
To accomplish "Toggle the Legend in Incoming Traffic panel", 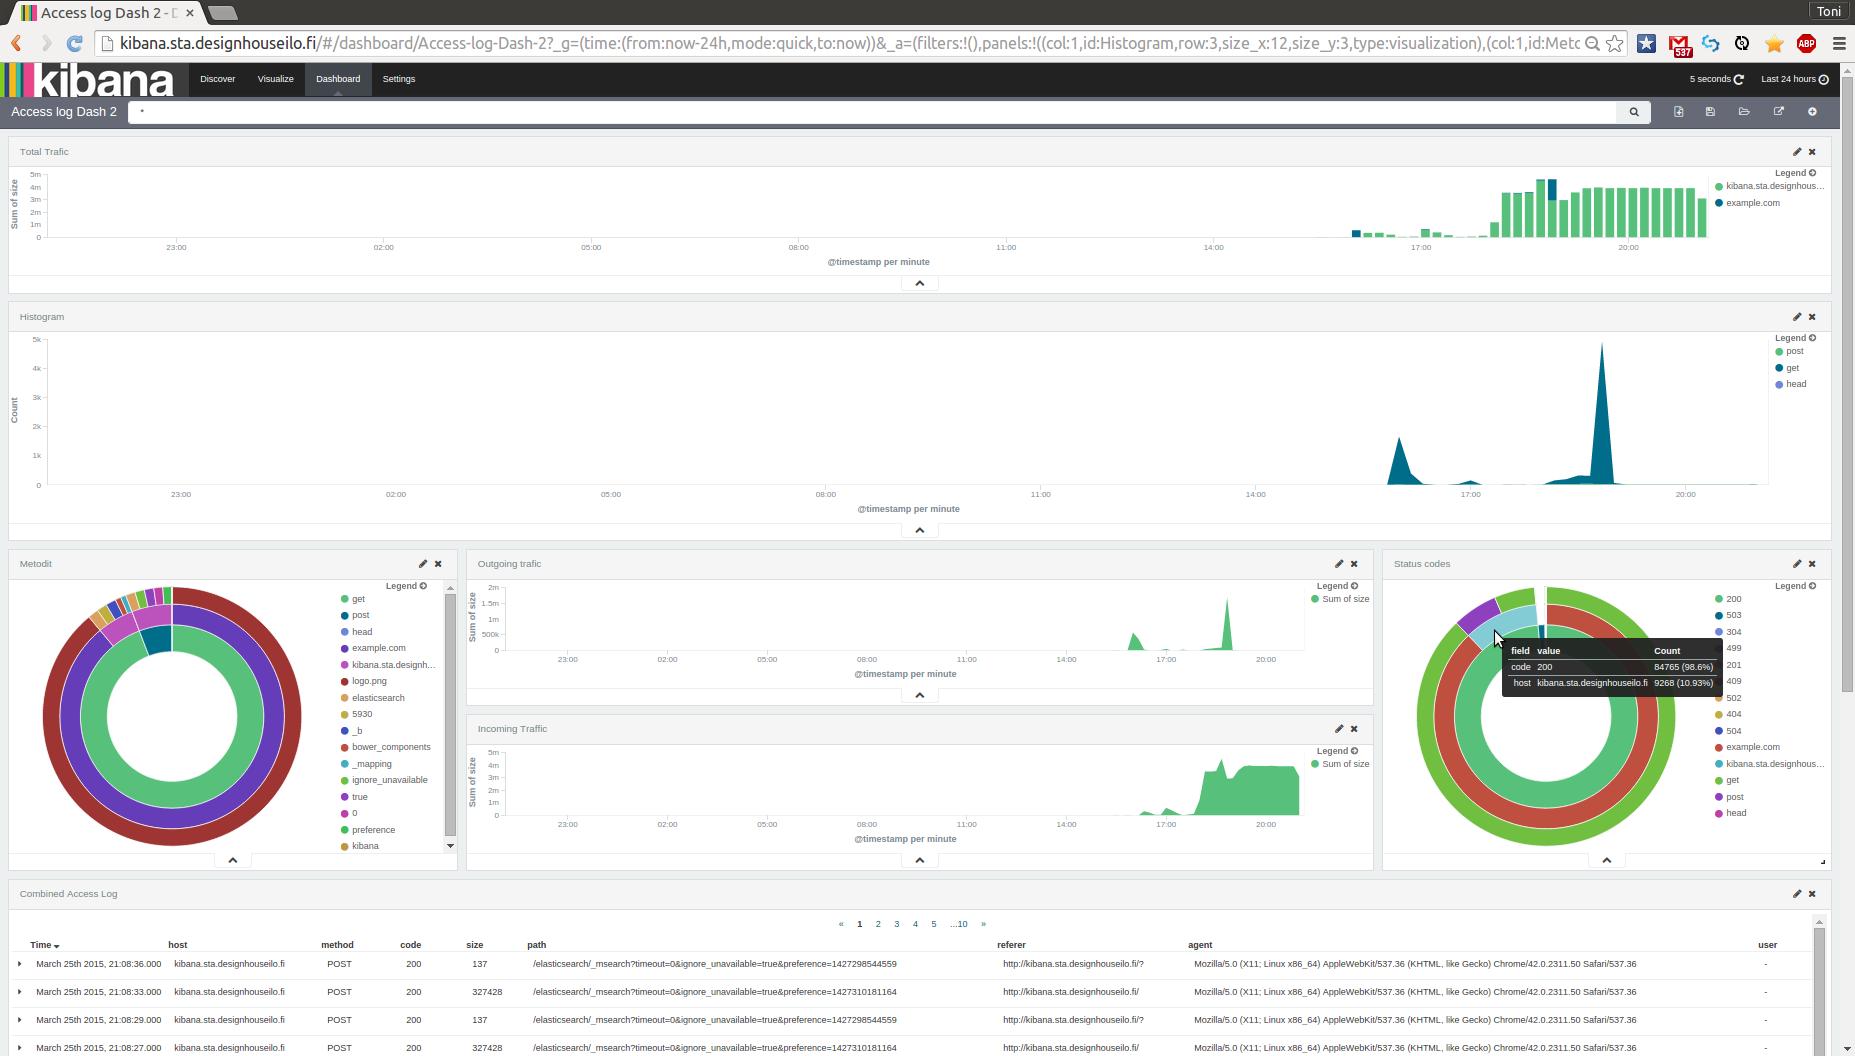I will (1337, 751).
